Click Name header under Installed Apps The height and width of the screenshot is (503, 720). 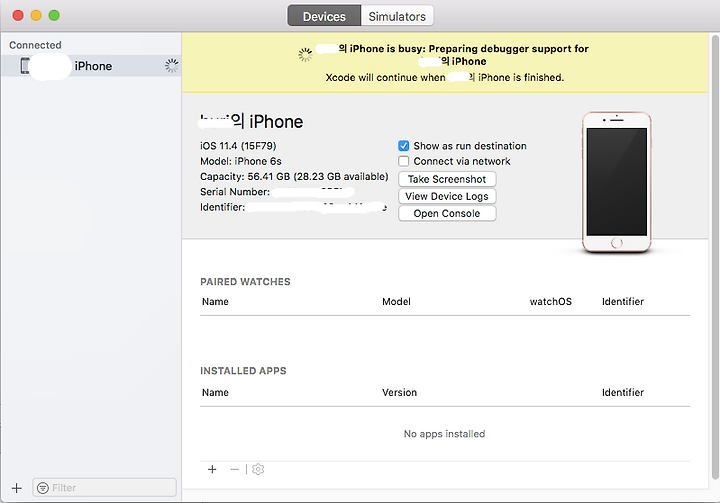click(x=215, y=392)
